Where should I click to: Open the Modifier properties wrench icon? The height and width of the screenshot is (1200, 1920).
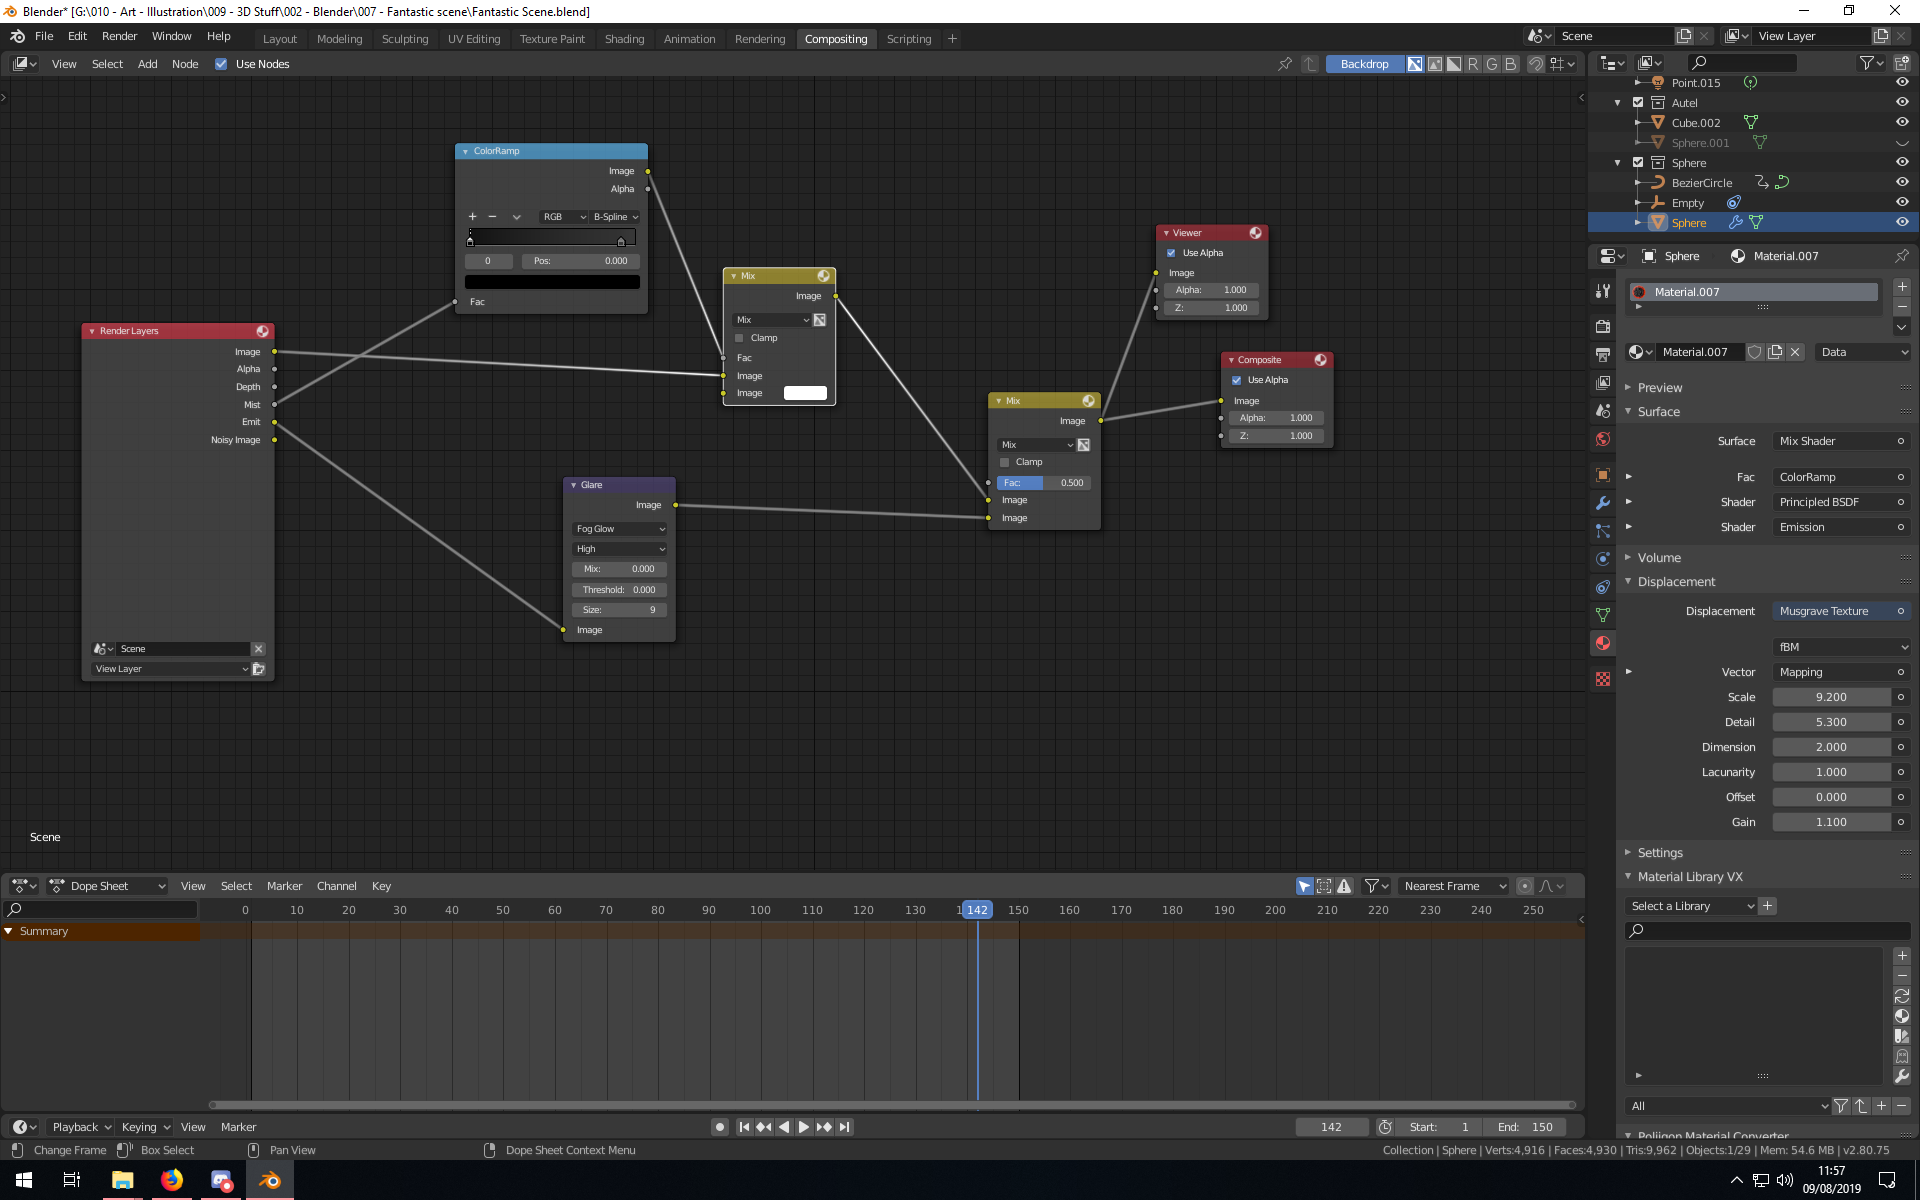point(1603,503)
